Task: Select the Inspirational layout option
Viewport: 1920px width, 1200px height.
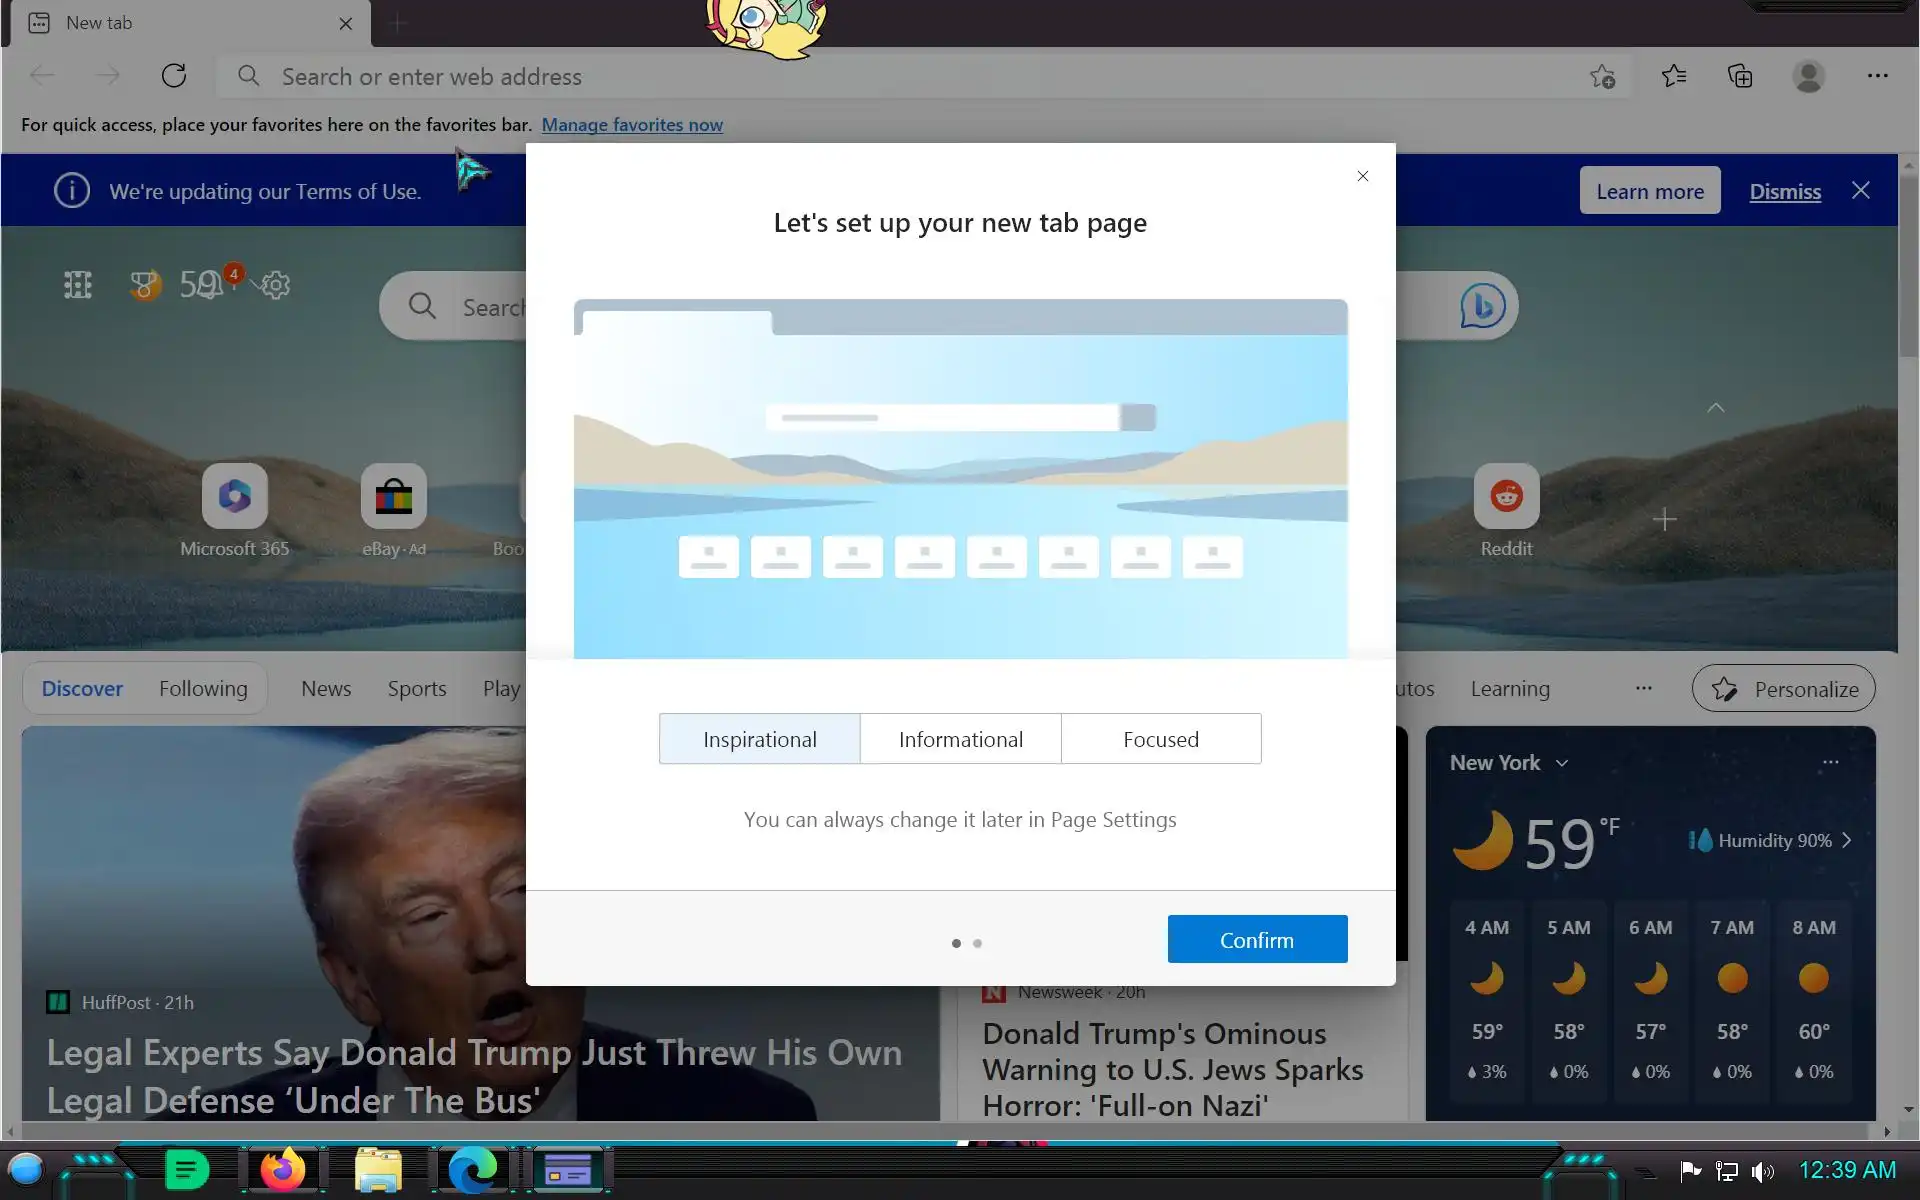Action: pos(759,739)
